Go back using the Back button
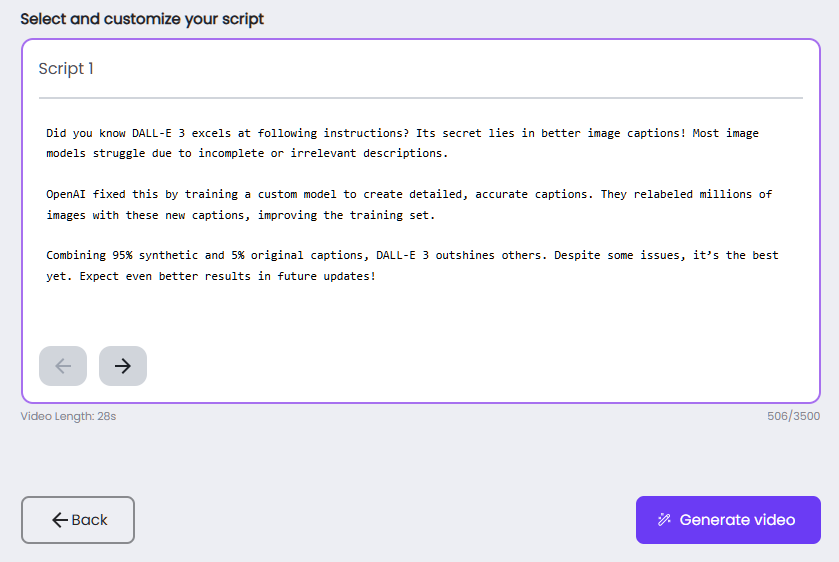The width and height of the screenshot is (839, 562). [78, 520]
